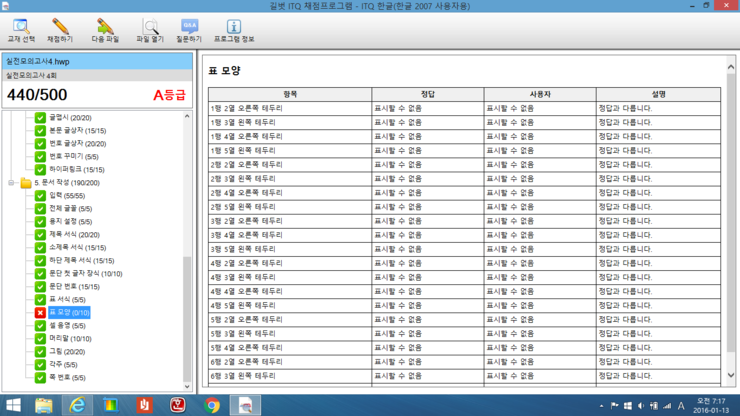Click the red X beside 표 모양 (0/10)

[41, 313]
